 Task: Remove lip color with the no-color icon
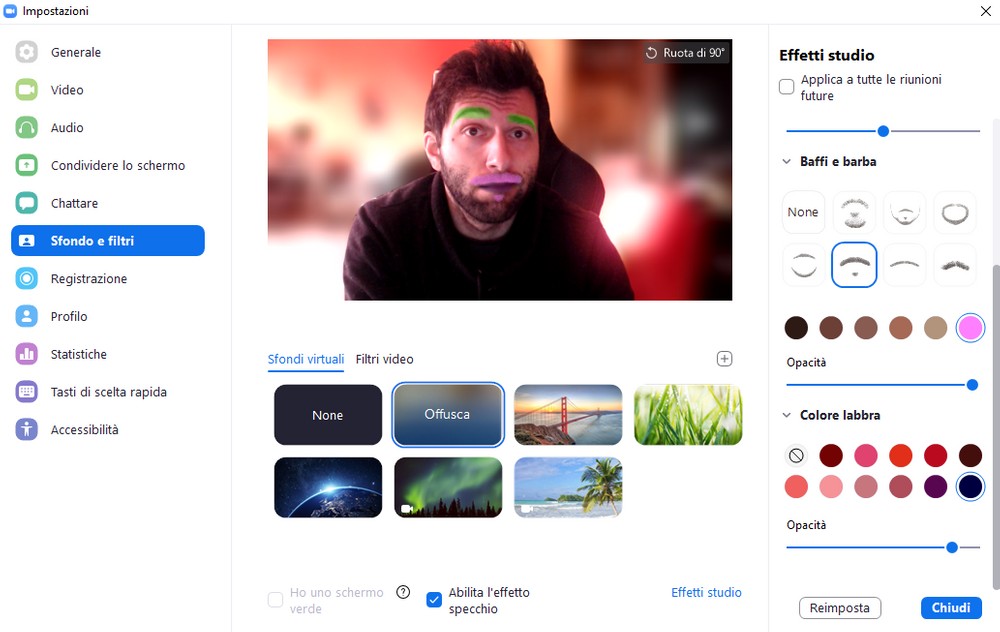pyautogui.click(x=796, y=455)
